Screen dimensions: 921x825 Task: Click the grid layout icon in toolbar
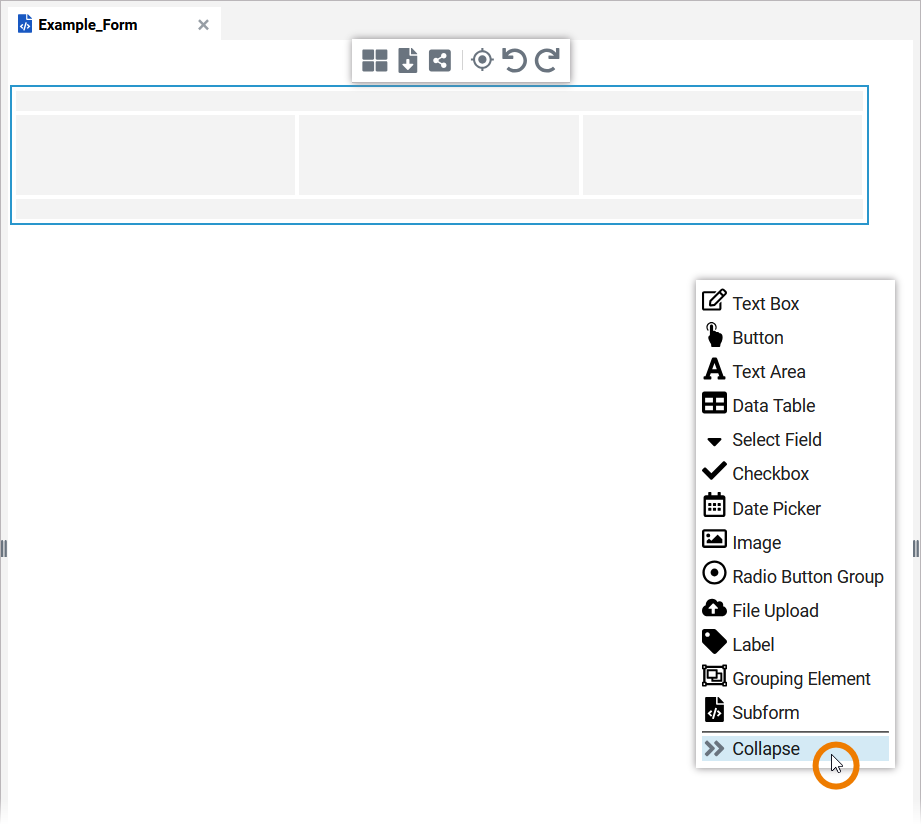point(375,61)
